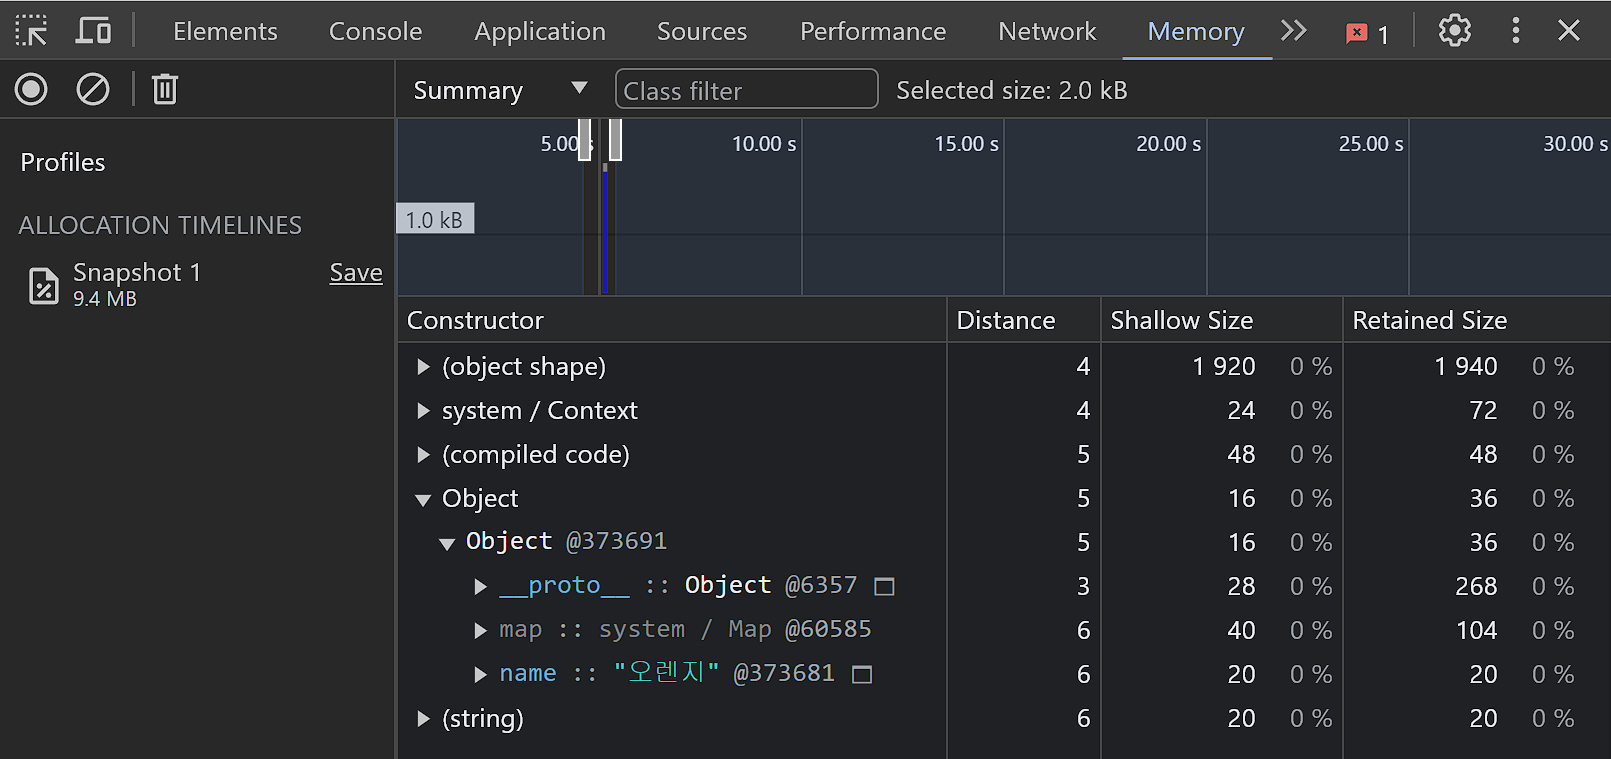This screenshot has width=1611, height=759.
Task: Collapse the Object constructor group
Action: pyautogui.click(x=423, y=499)
